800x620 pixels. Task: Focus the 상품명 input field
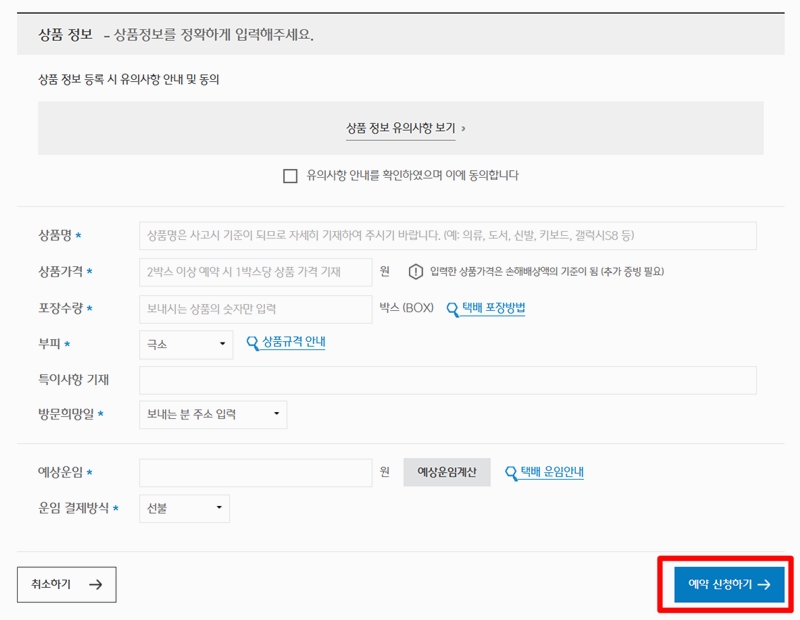point(447,235)
